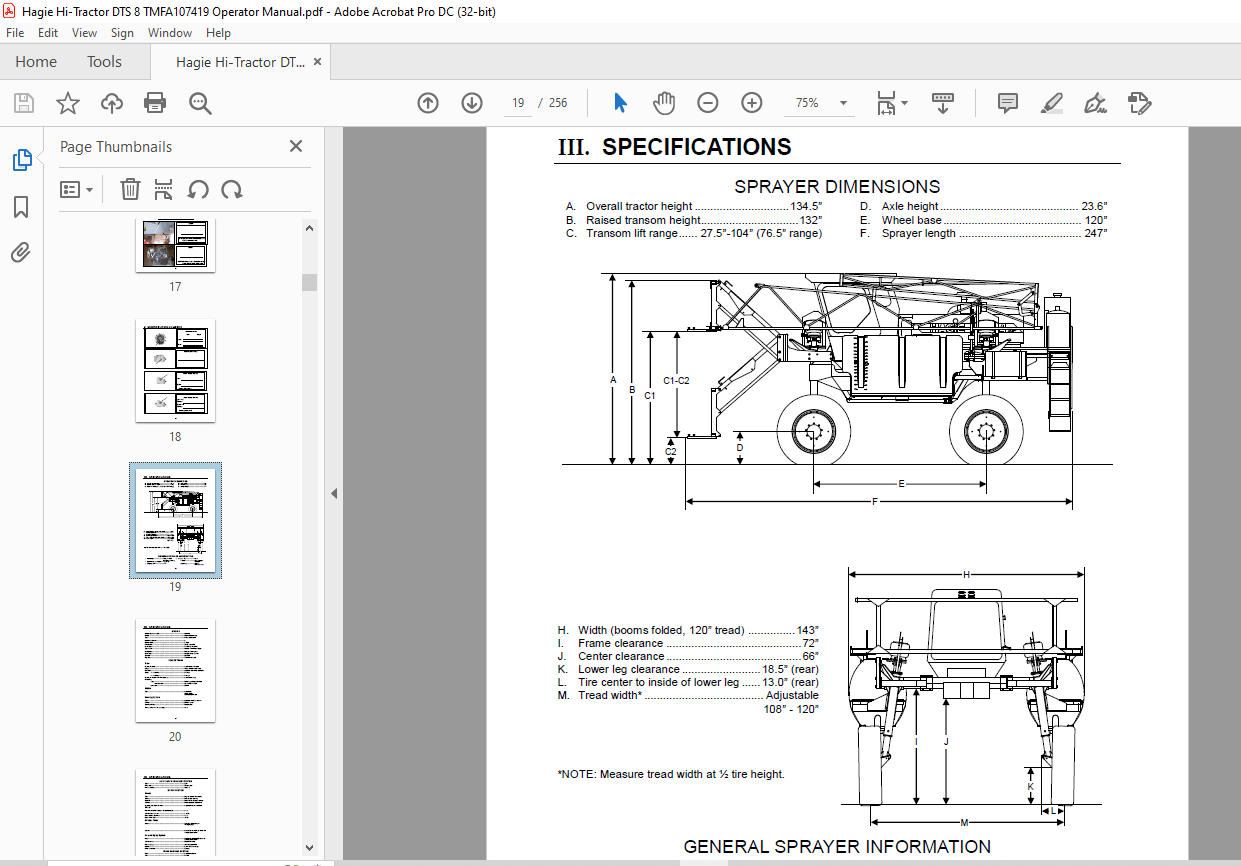Screen dimensions: 1241x866
Task: Open the Help menu
Action: (218, 33)
